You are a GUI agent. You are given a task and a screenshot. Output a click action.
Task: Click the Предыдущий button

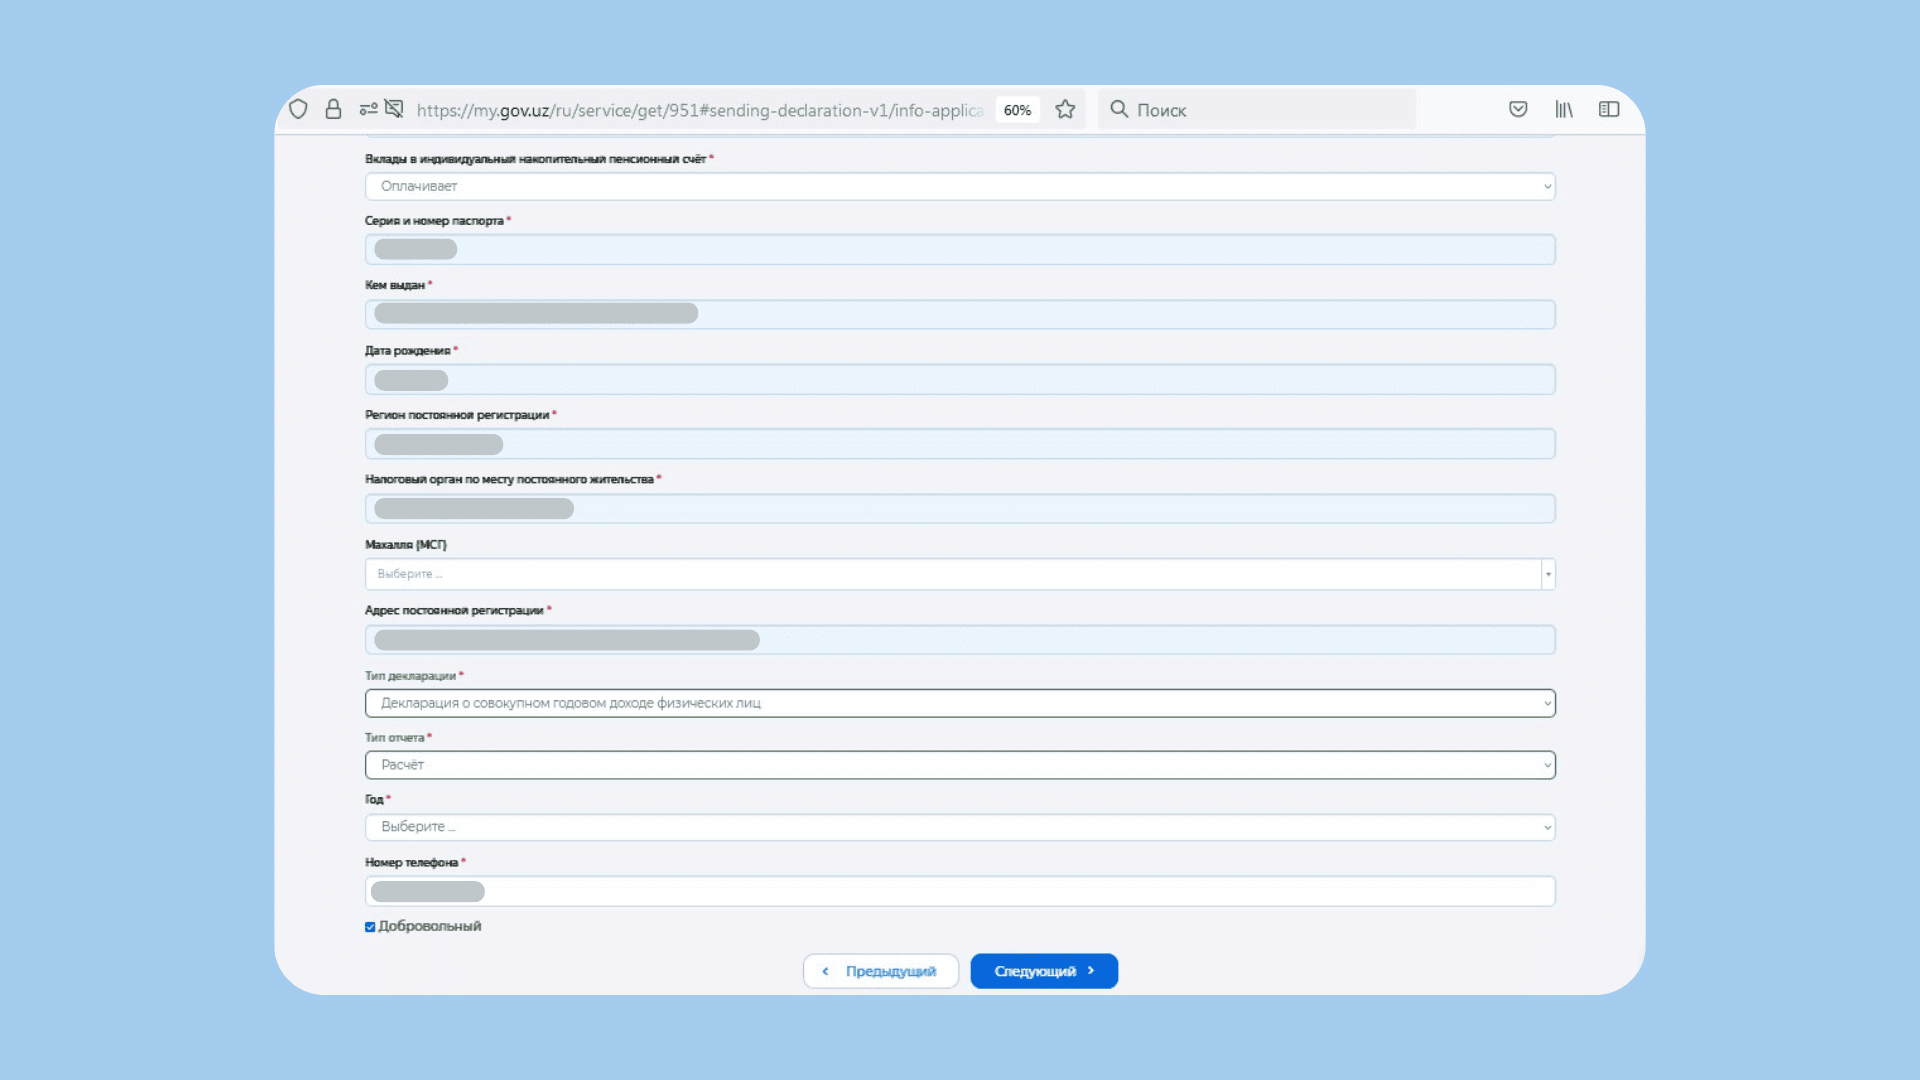[880, 971]
